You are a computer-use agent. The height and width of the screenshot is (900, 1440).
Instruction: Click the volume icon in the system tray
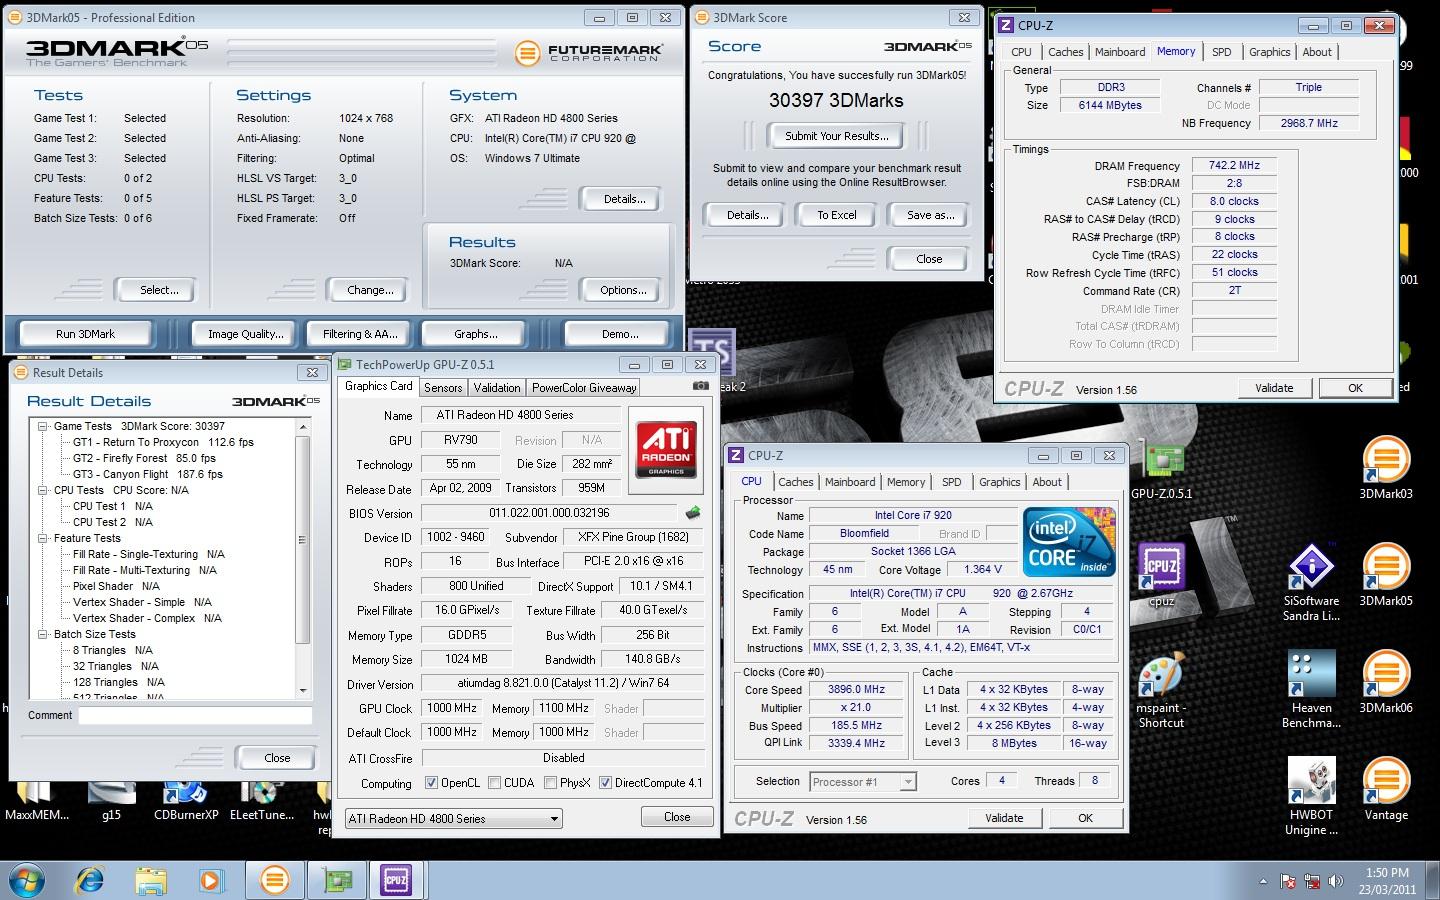[x=1336, y=881]
